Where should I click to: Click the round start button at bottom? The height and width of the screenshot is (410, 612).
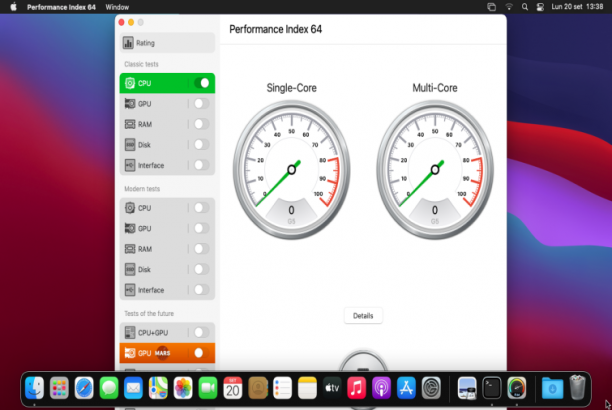(x=363, y=362)
